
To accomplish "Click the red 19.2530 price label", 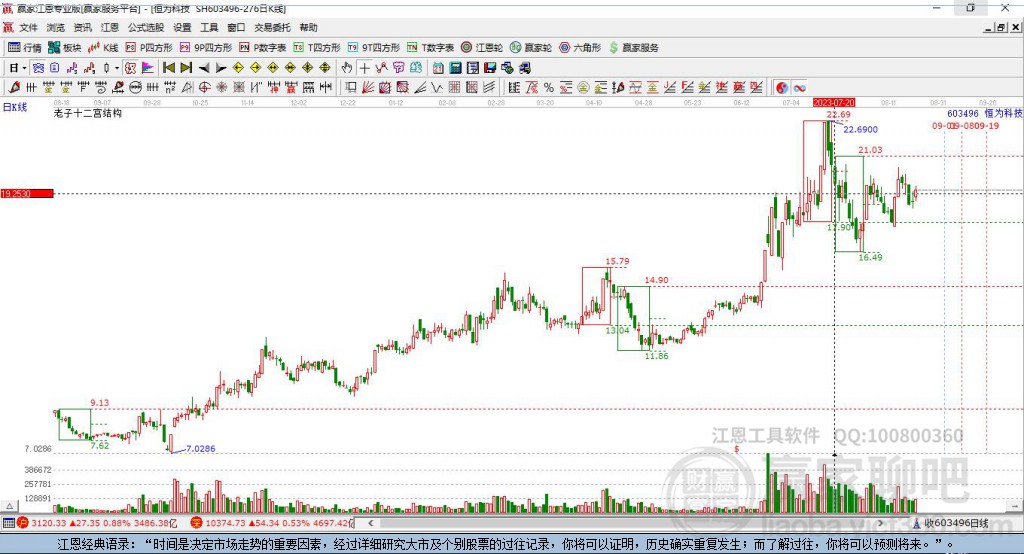I will click(x=27, y=193).
